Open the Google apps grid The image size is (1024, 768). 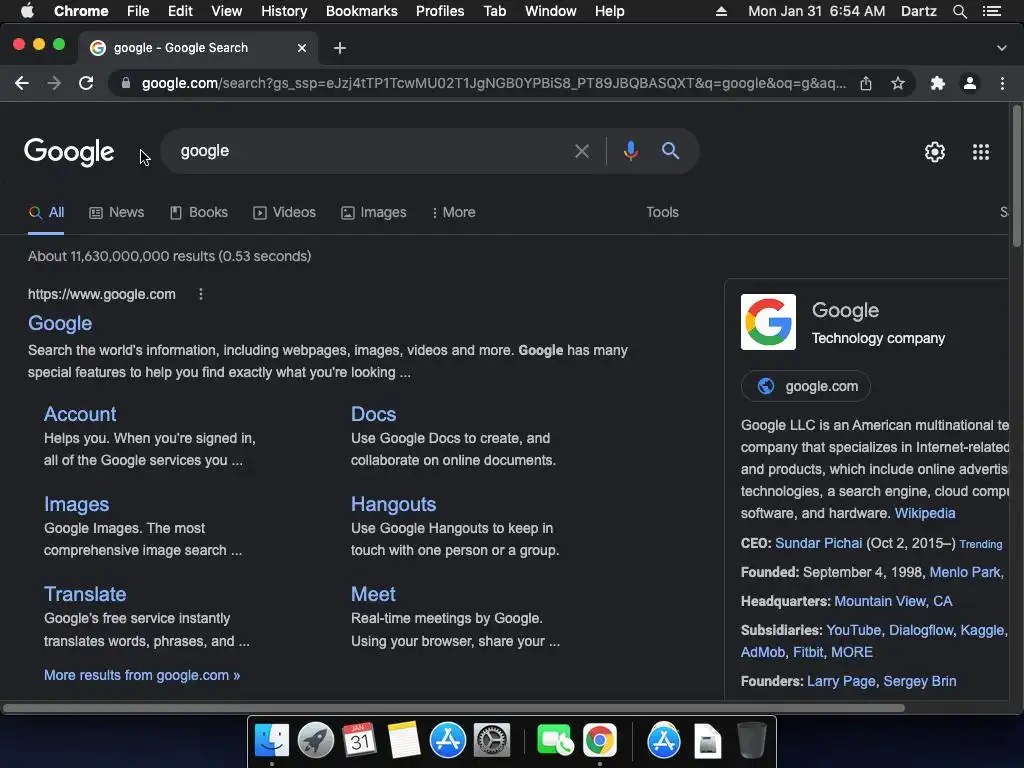(981, 152)
